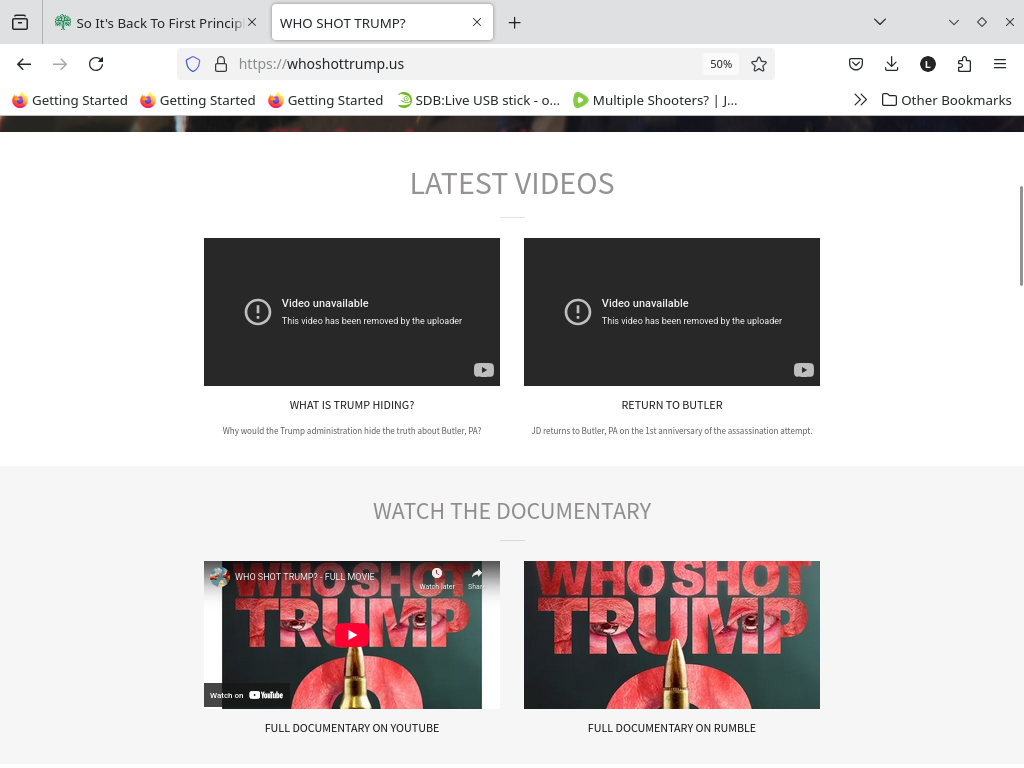
Task: Close the WHO SHOT TRUMP? tab
Action: [x=477, y=22]
